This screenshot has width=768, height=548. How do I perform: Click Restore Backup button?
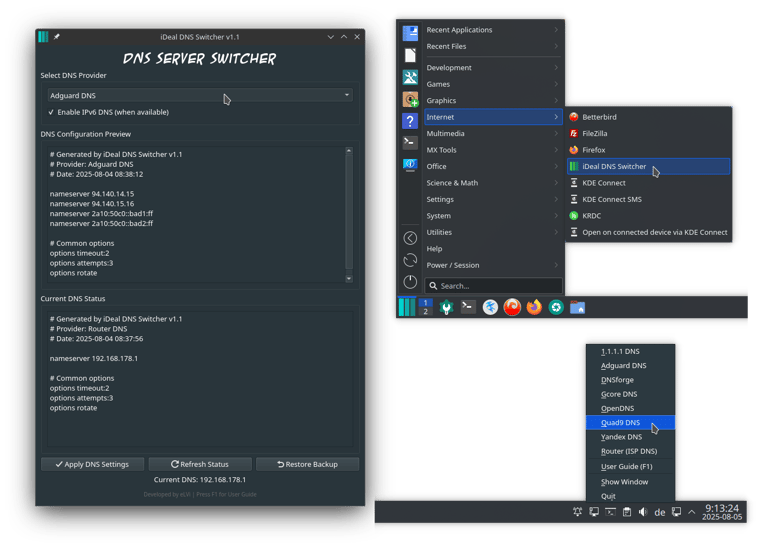point(308,464)
